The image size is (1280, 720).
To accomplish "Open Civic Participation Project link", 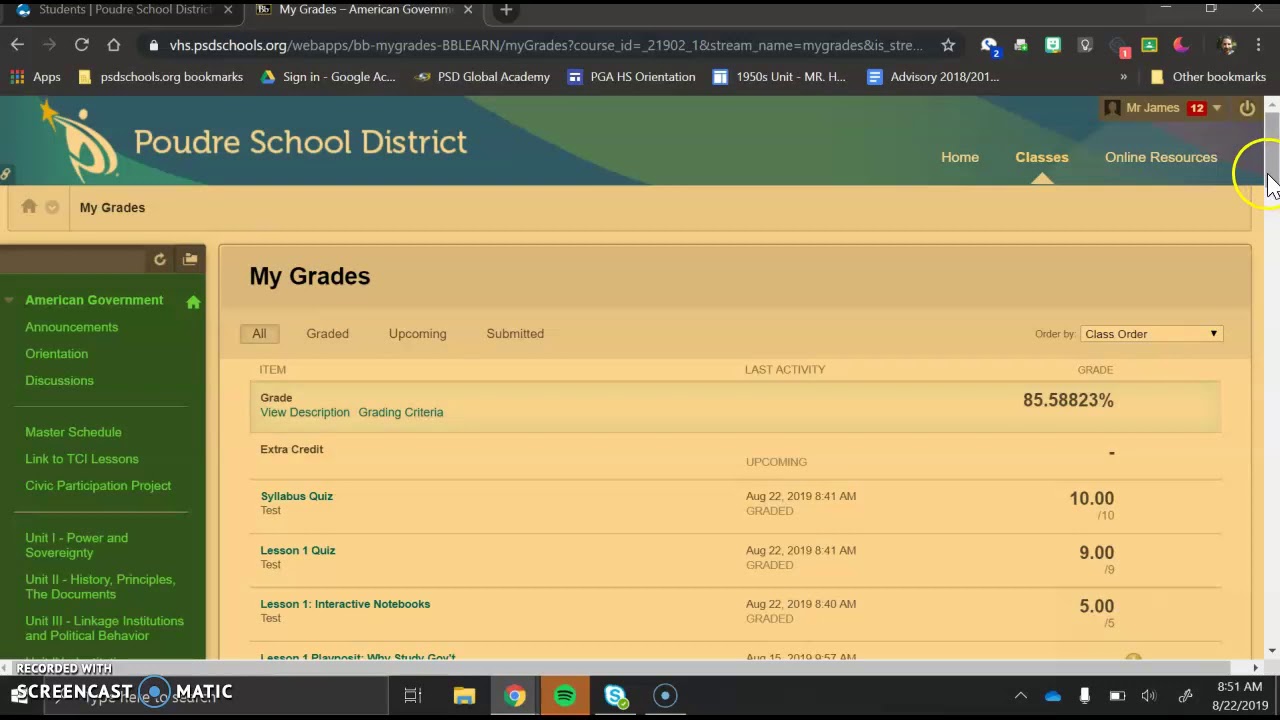I will (x=98, y=486).
